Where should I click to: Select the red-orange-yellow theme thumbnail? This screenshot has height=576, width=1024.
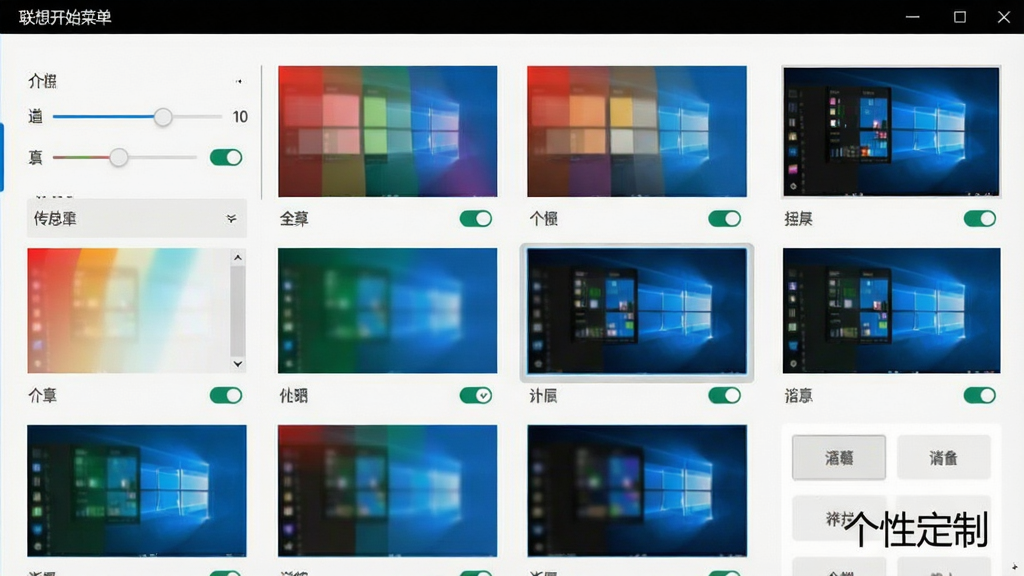click(637, 131)
